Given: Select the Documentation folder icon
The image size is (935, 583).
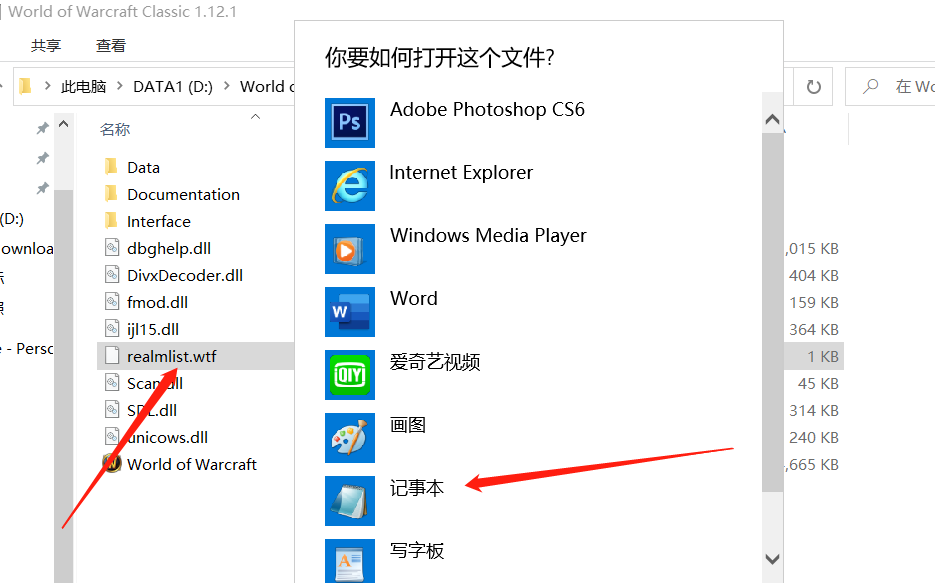Looking at the screenshot, I should [x=112, y=194].
